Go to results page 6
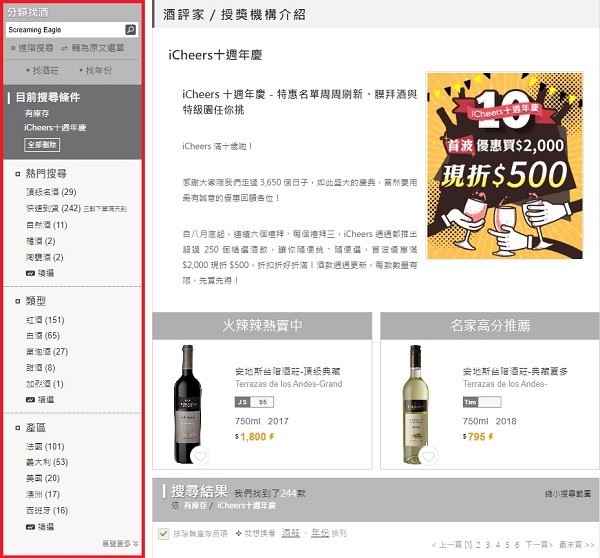Screen dimensions: 600x558 click(x=517, y=545)
